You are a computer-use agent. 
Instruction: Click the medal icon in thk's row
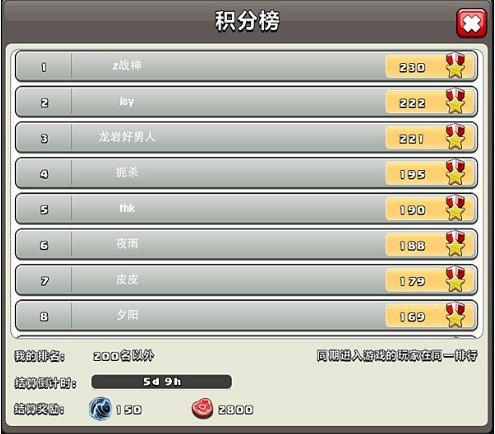pos(455,208)
